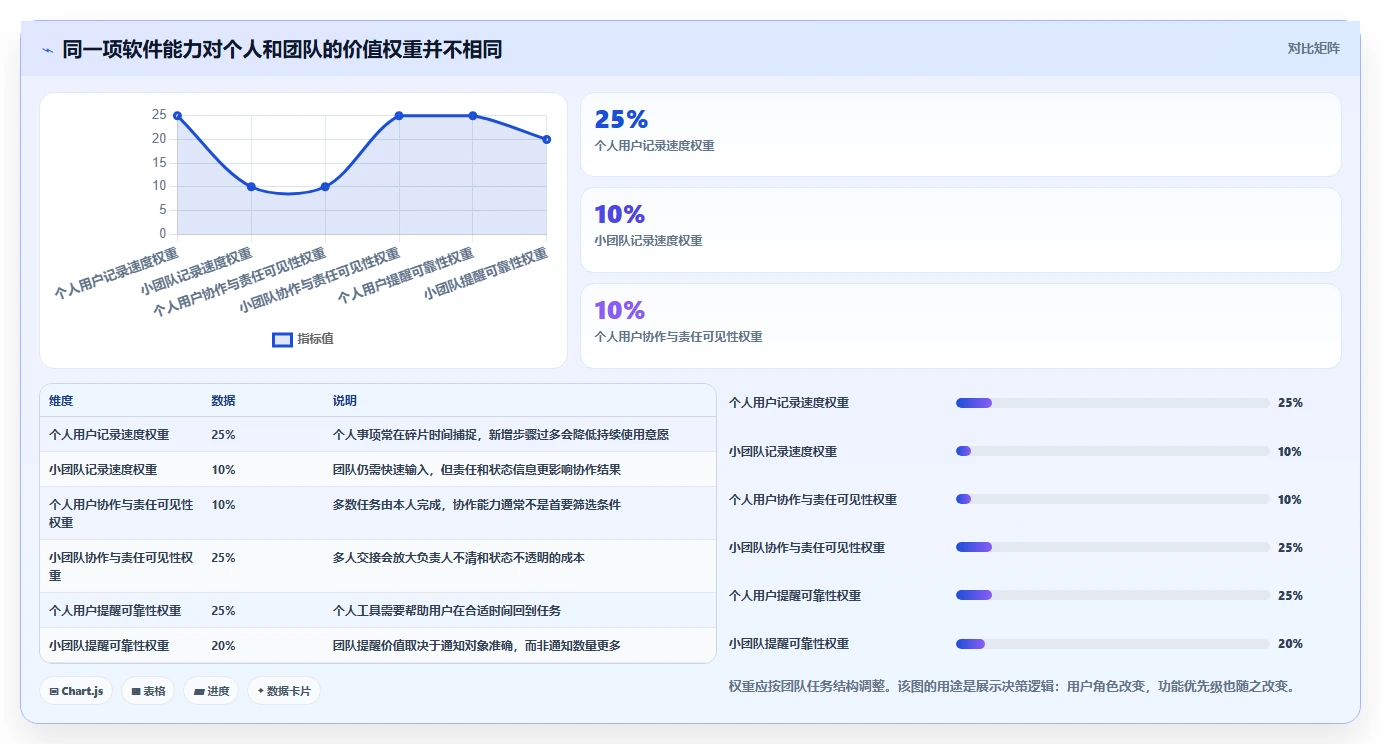Click the first chart data point at 25
1381x744 pixels.
177,116
